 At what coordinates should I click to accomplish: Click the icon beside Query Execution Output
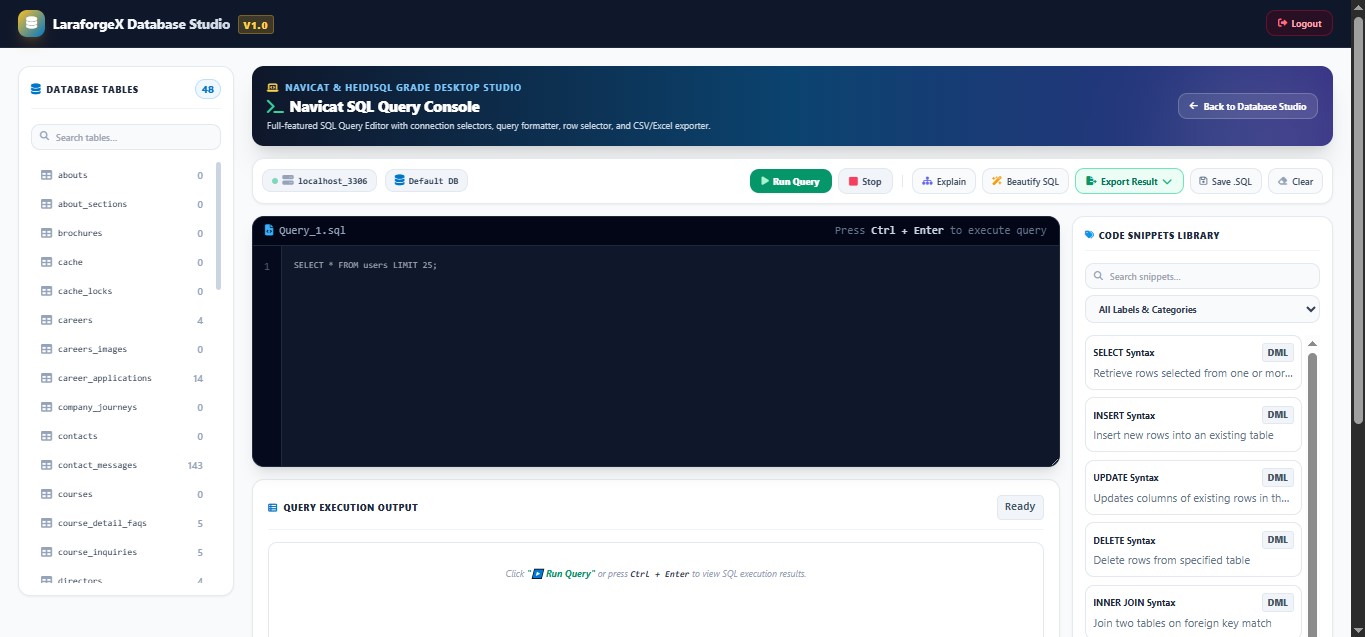(x=273, y=508)
